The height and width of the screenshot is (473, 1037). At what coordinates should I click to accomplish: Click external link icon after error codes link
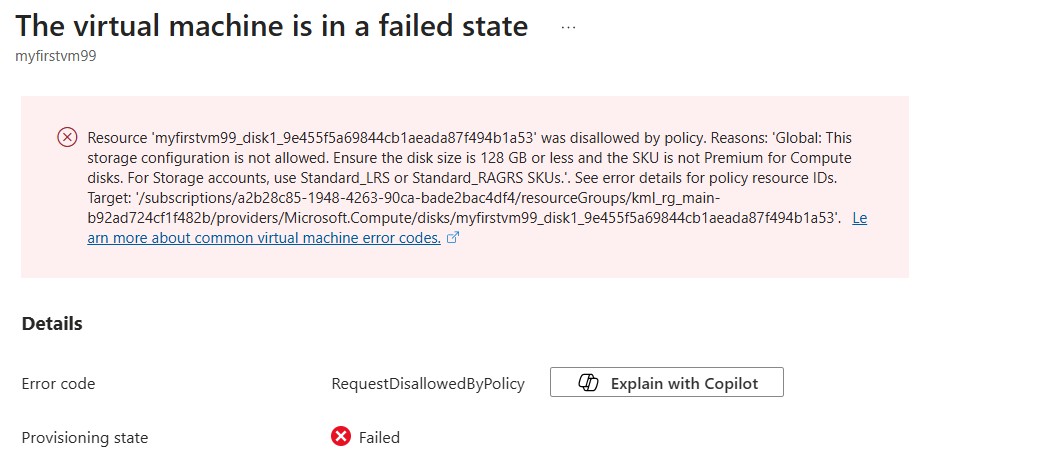[453, 238]
